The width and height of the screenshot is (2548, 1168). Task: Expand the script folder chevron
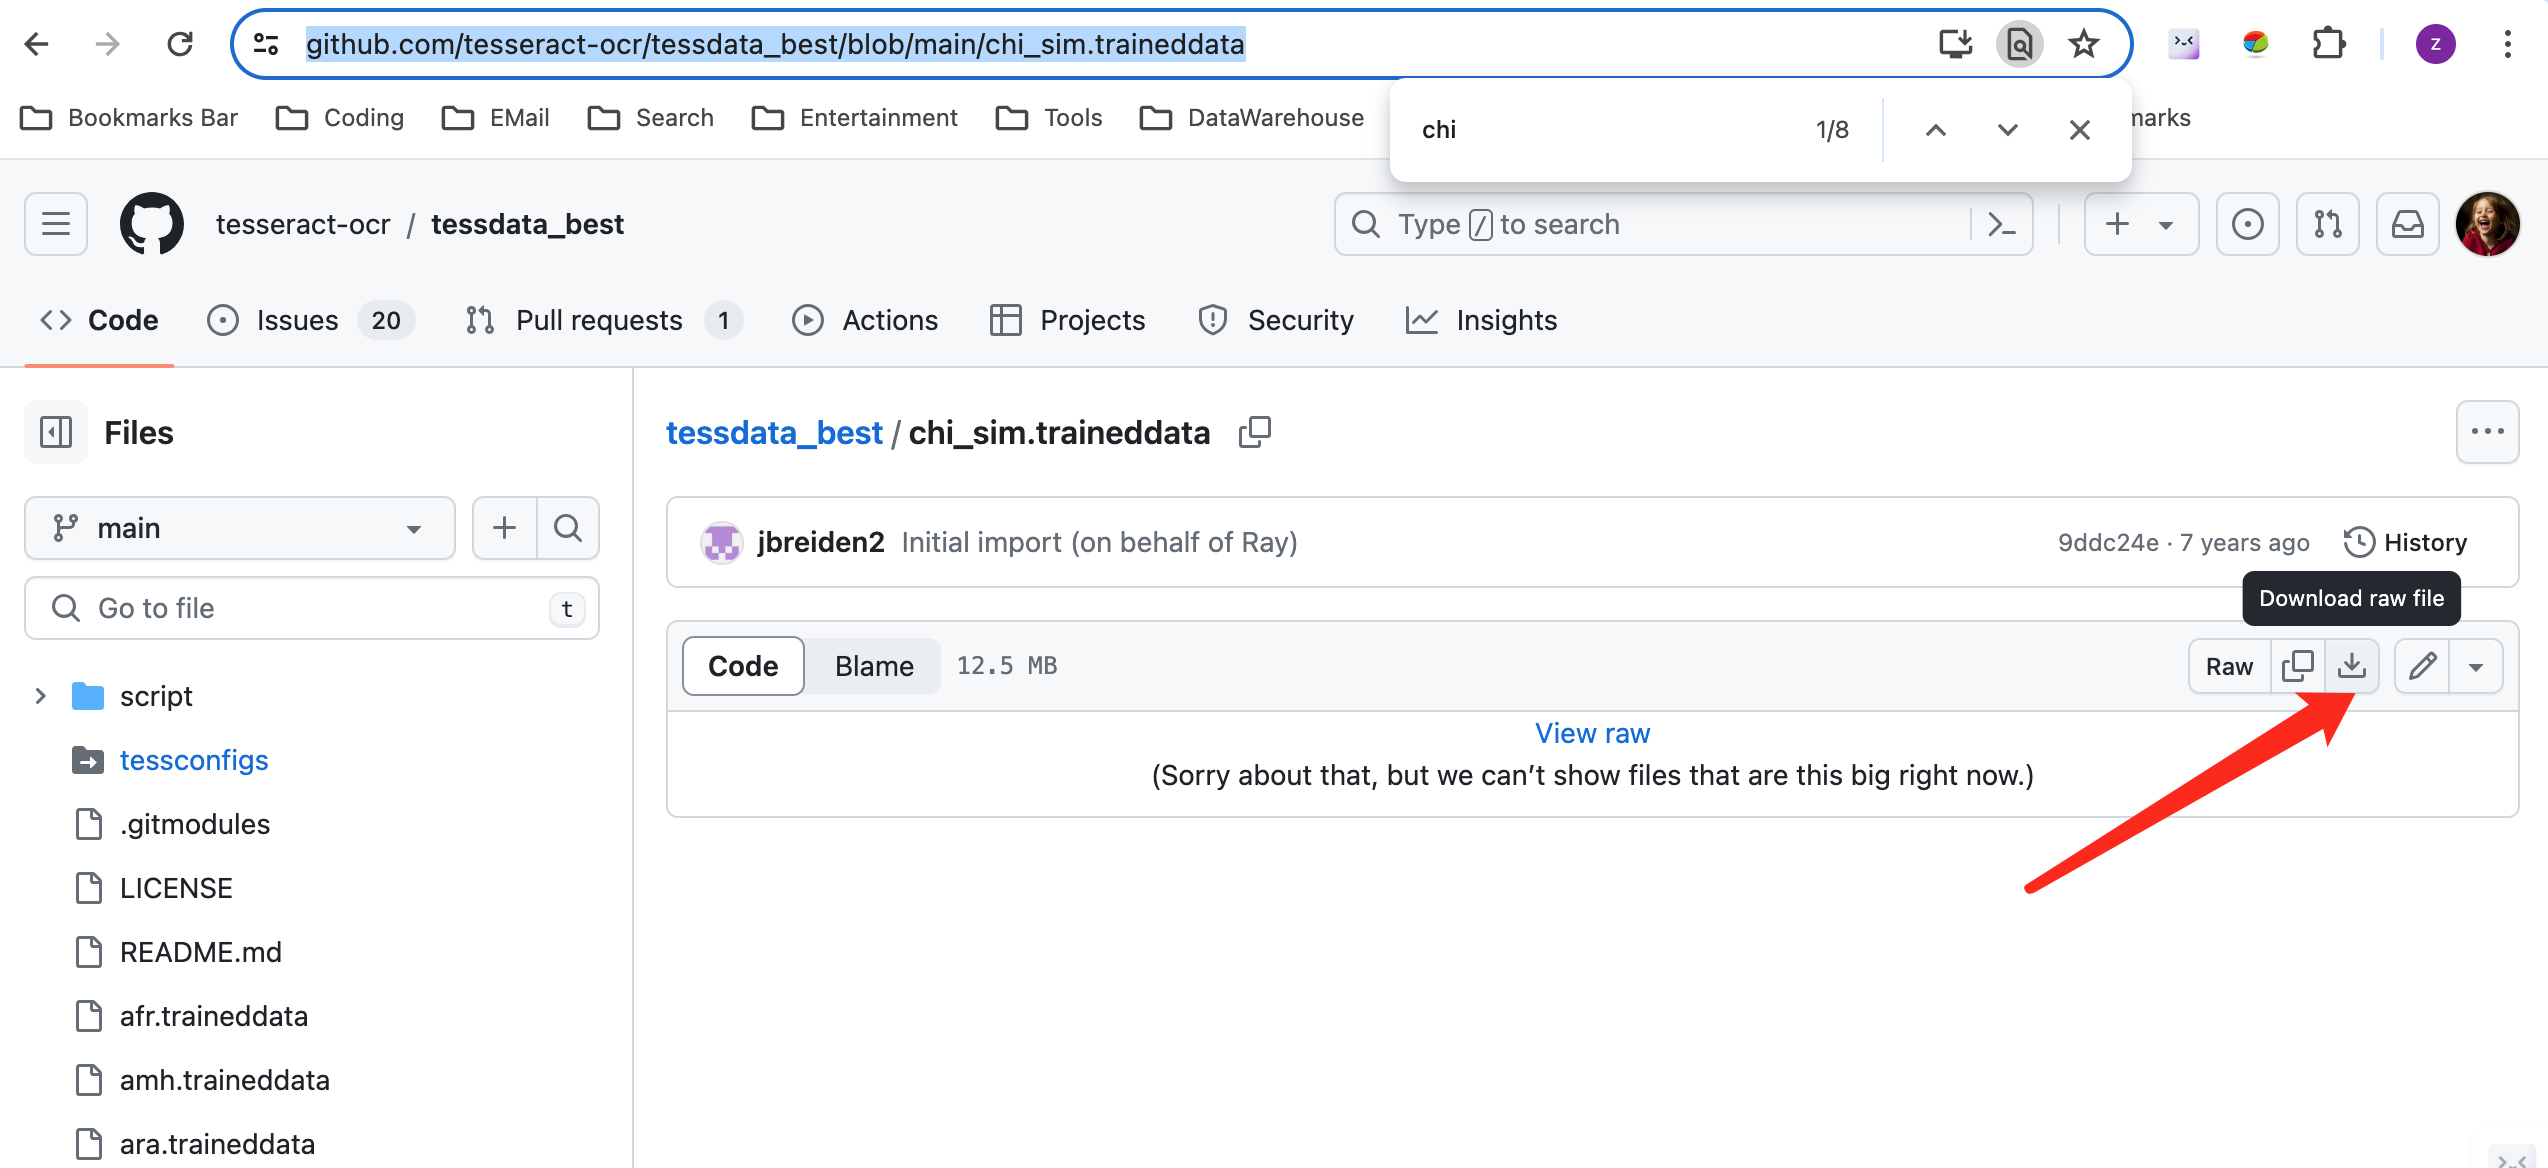point(40,696)
